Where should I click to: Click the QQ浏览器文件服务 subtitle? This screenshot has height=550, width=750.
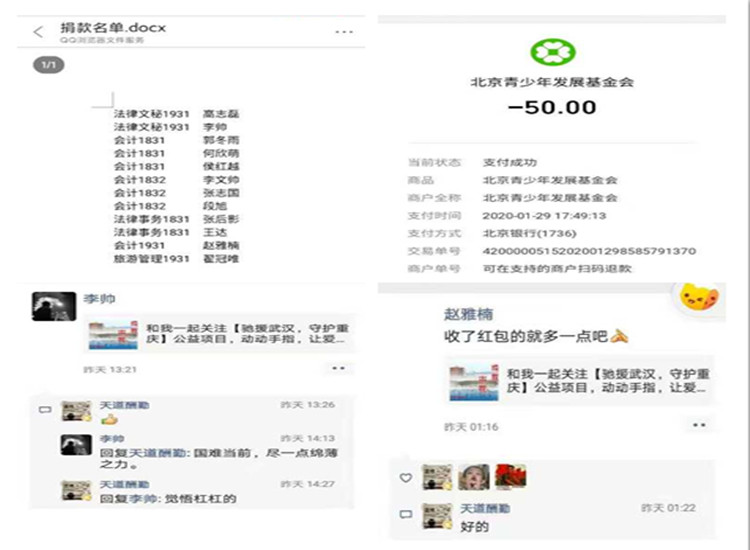coord(101,40)
